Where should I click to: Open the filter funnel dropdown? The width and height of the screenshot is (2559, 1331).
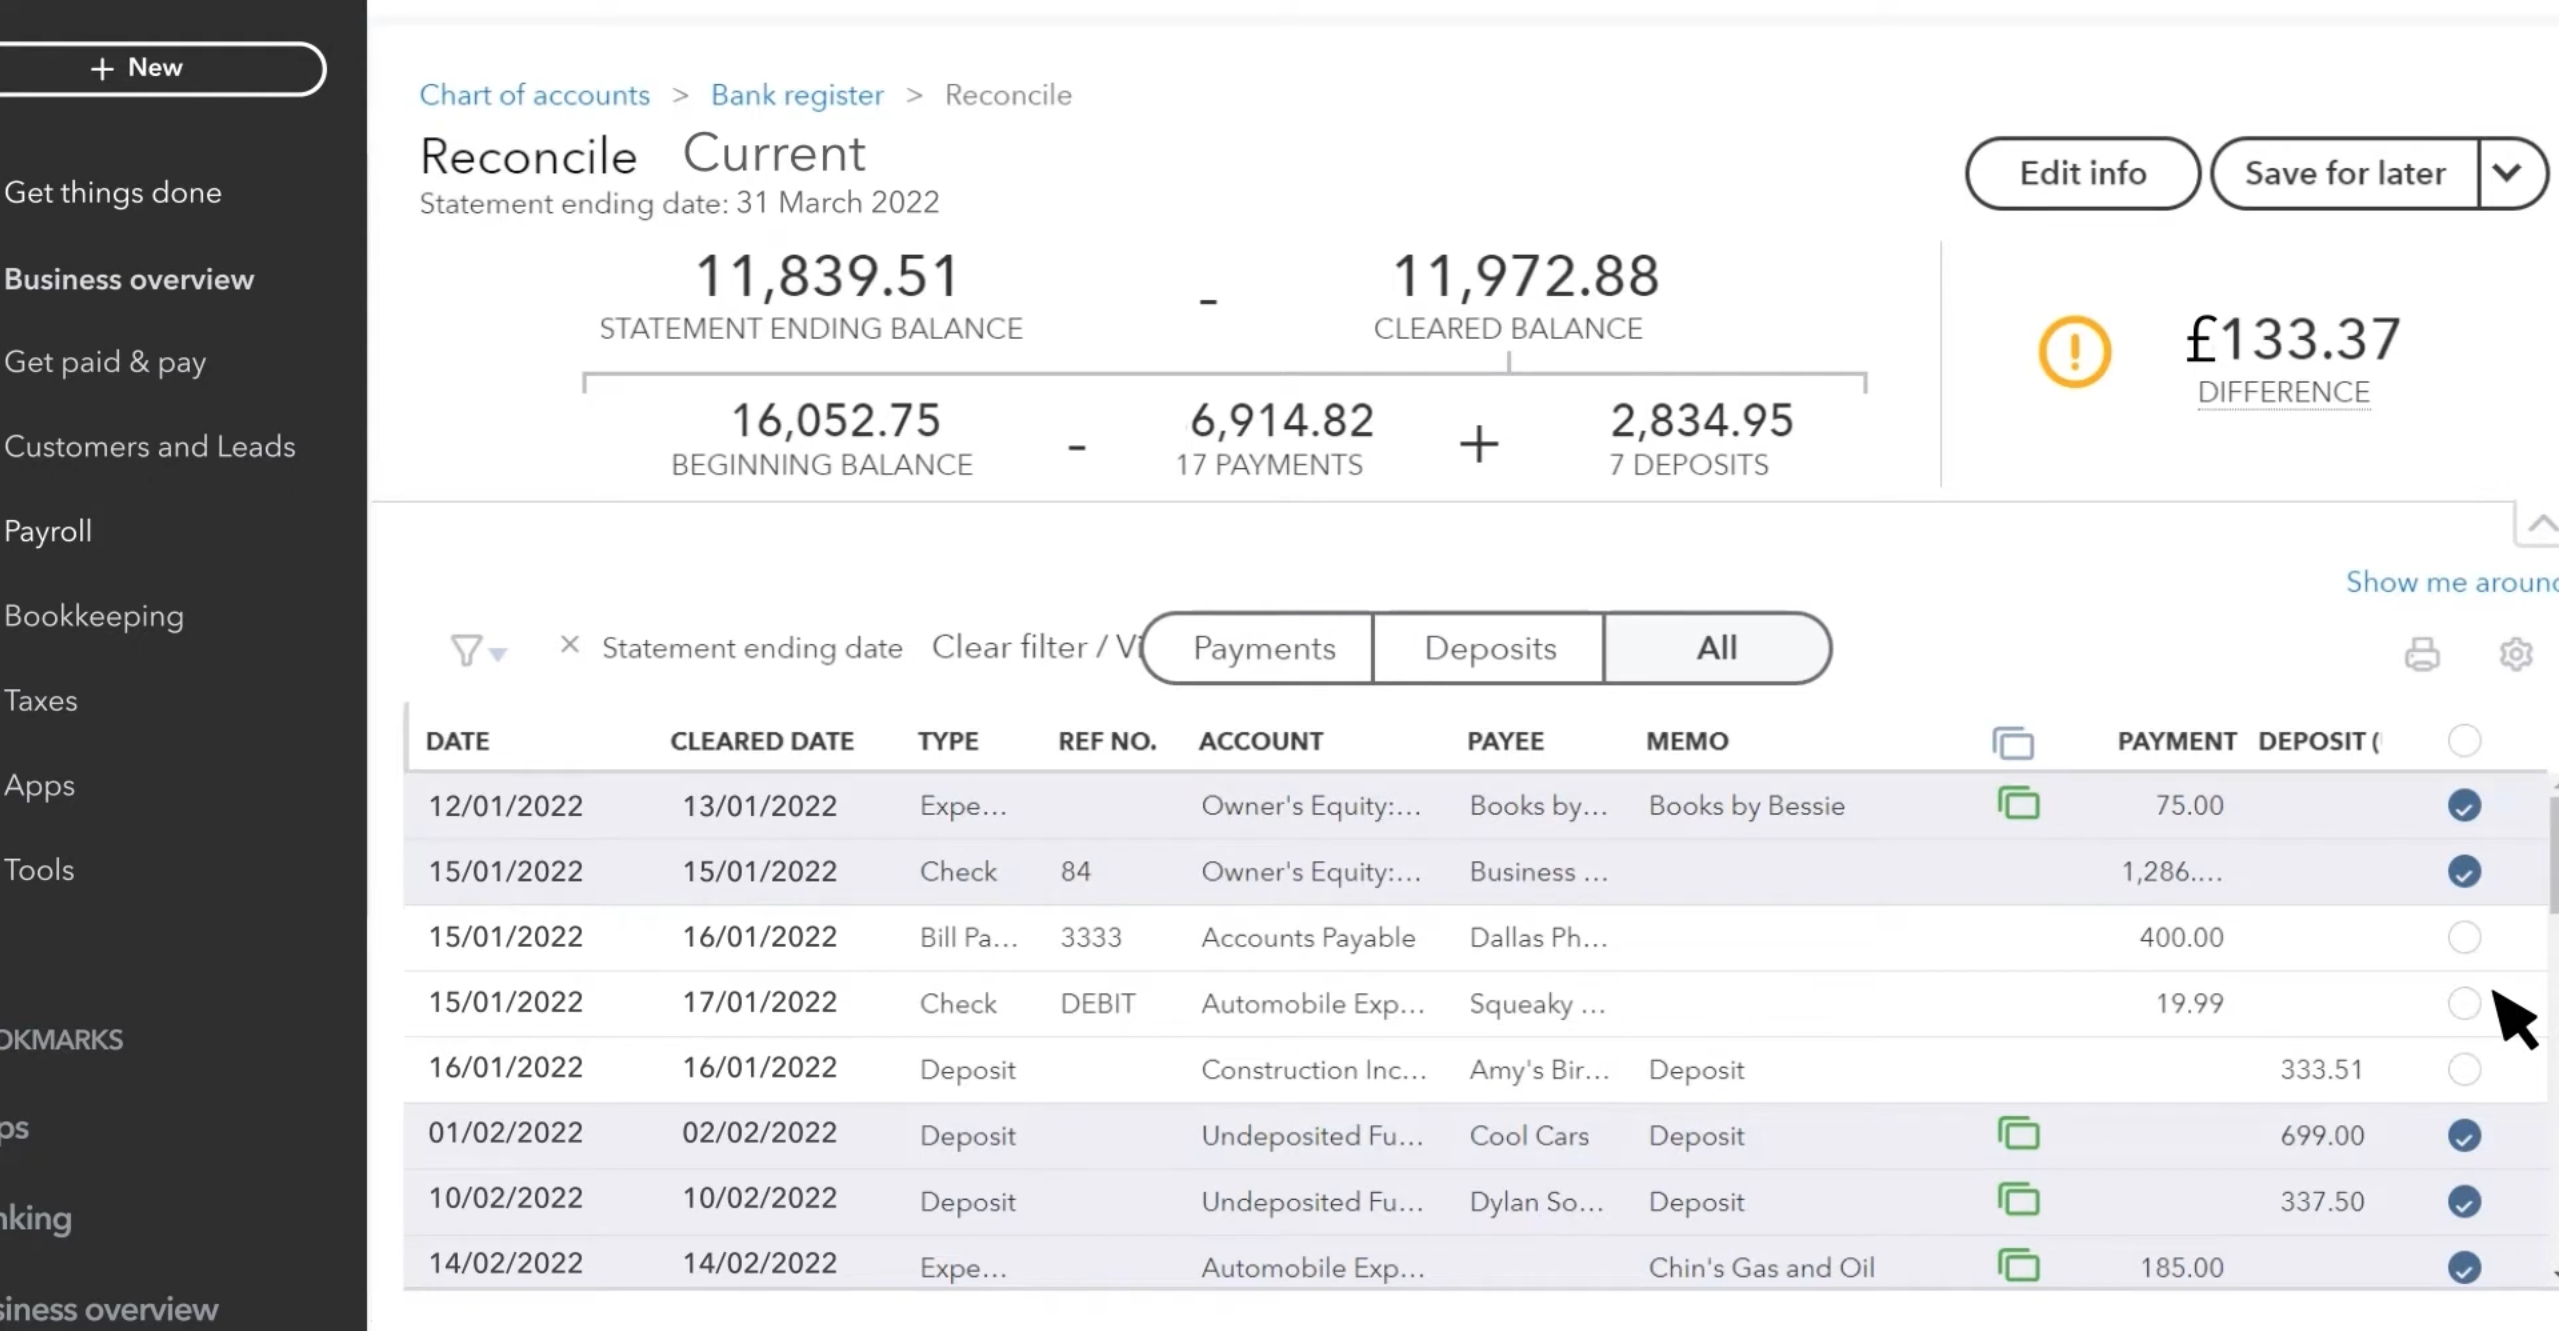[x=477, y=650]
